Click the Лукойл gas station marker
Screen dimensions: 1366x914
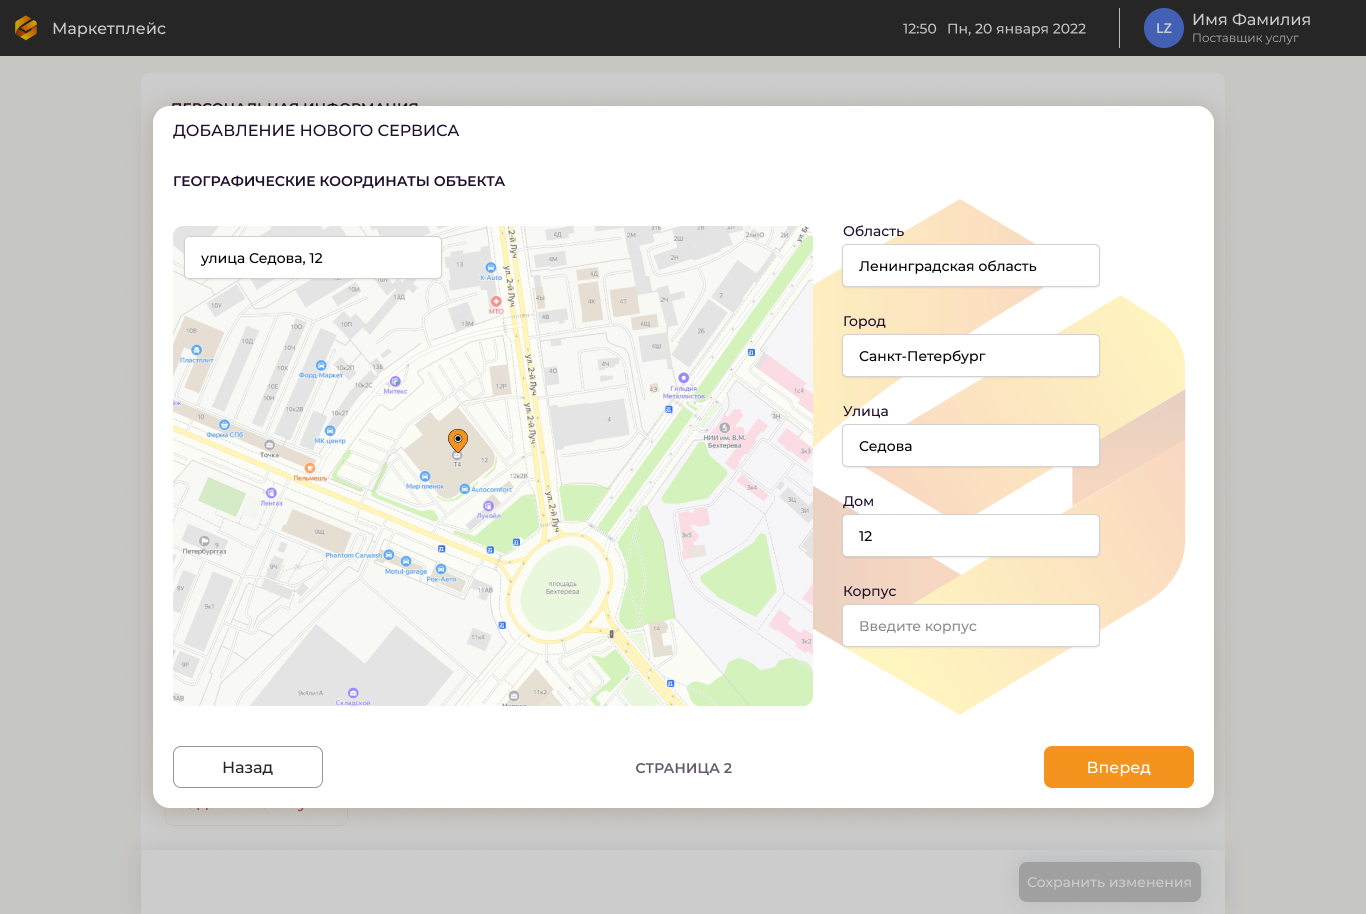click(488, 506)
